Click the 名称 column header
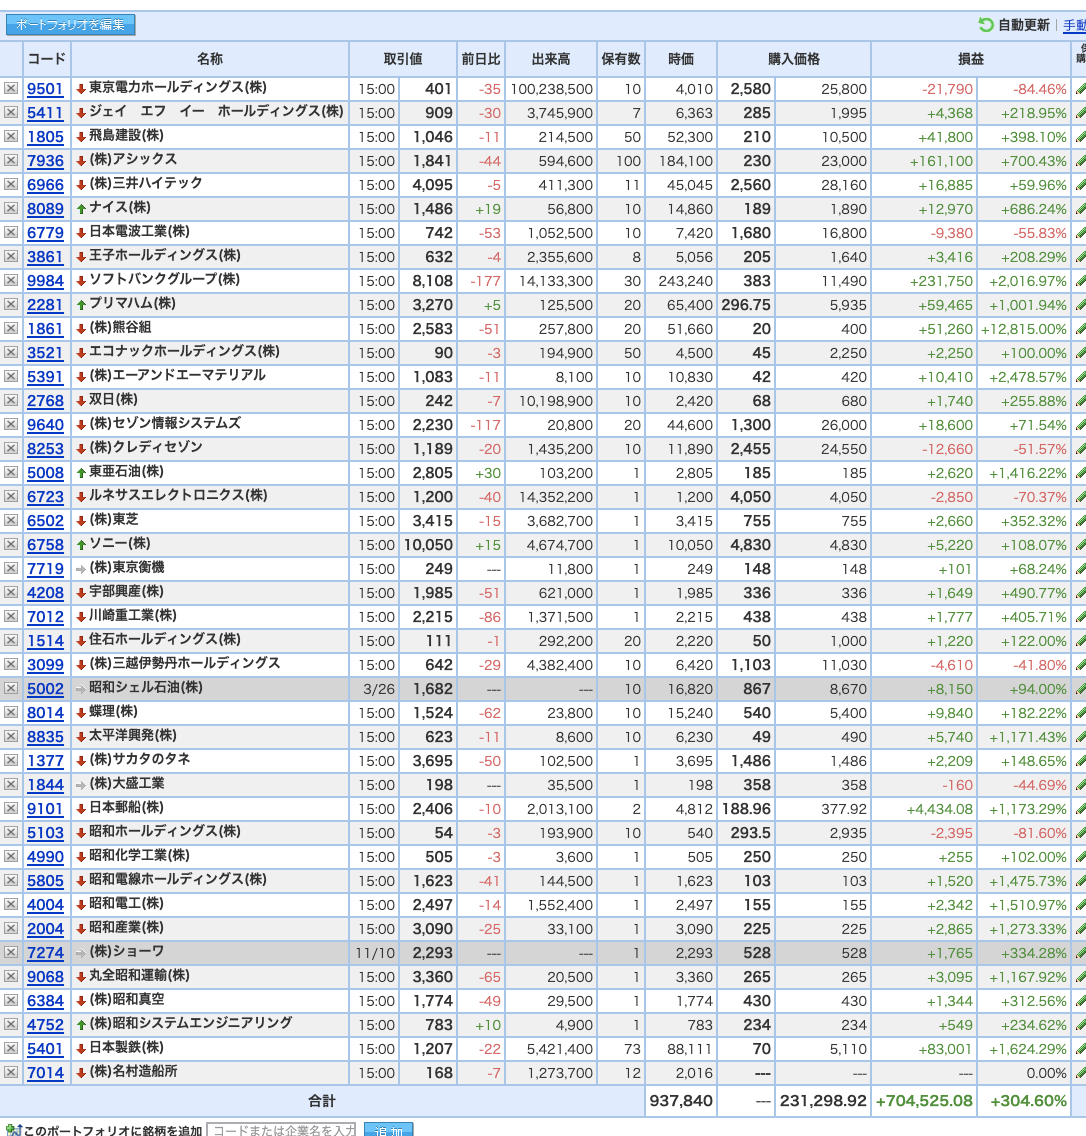The height and width of the screenshot is (1136, 1086). (210, 59)
